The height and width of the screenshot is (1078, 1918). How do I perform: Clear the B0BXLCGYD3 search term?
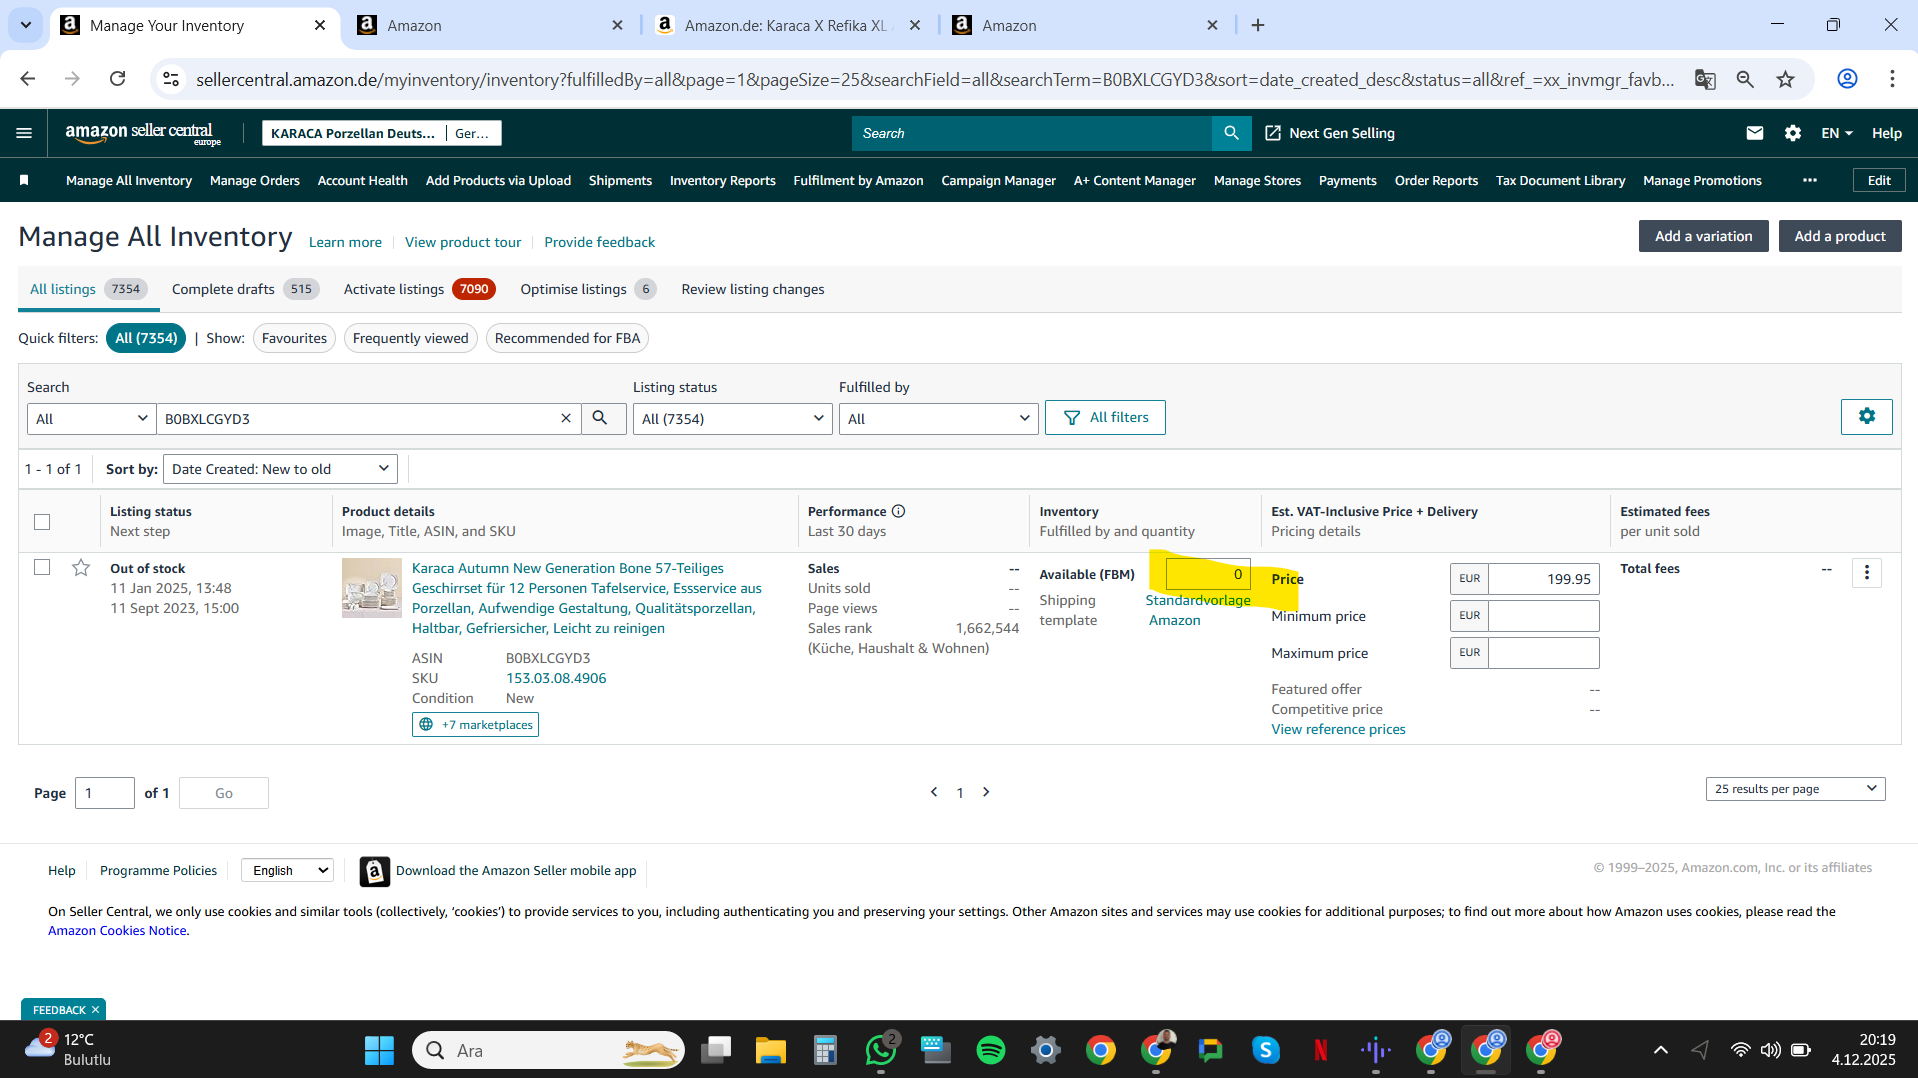point(565,418)
